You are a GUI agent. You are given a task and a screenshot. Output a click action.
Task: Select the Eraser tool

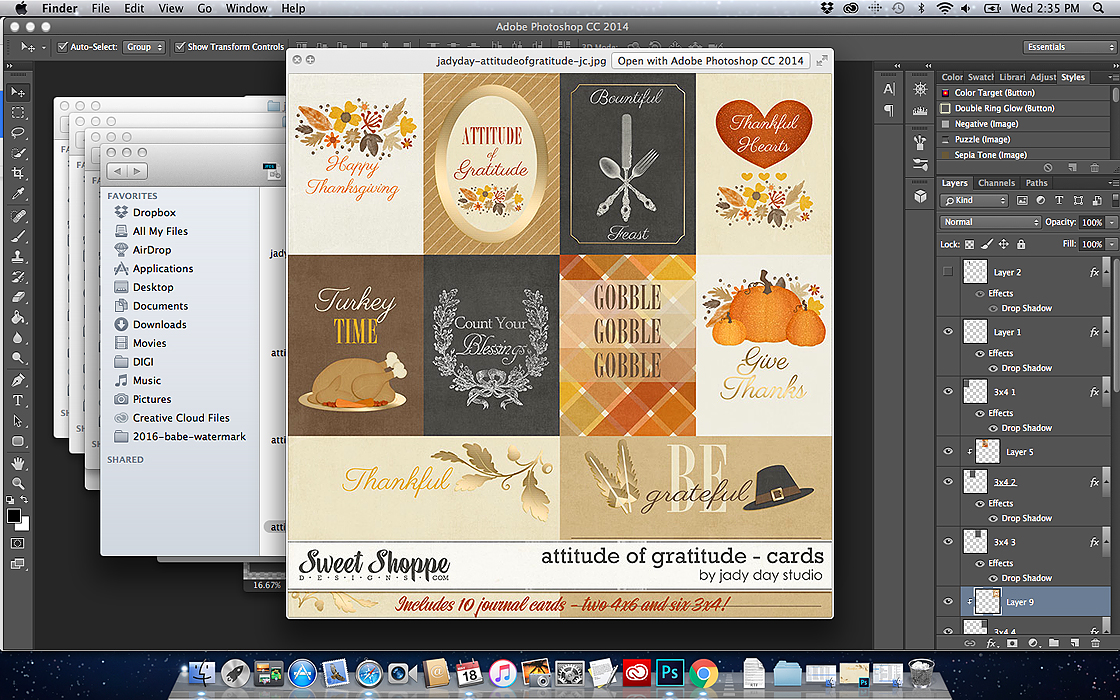click(x=18, y=297)
